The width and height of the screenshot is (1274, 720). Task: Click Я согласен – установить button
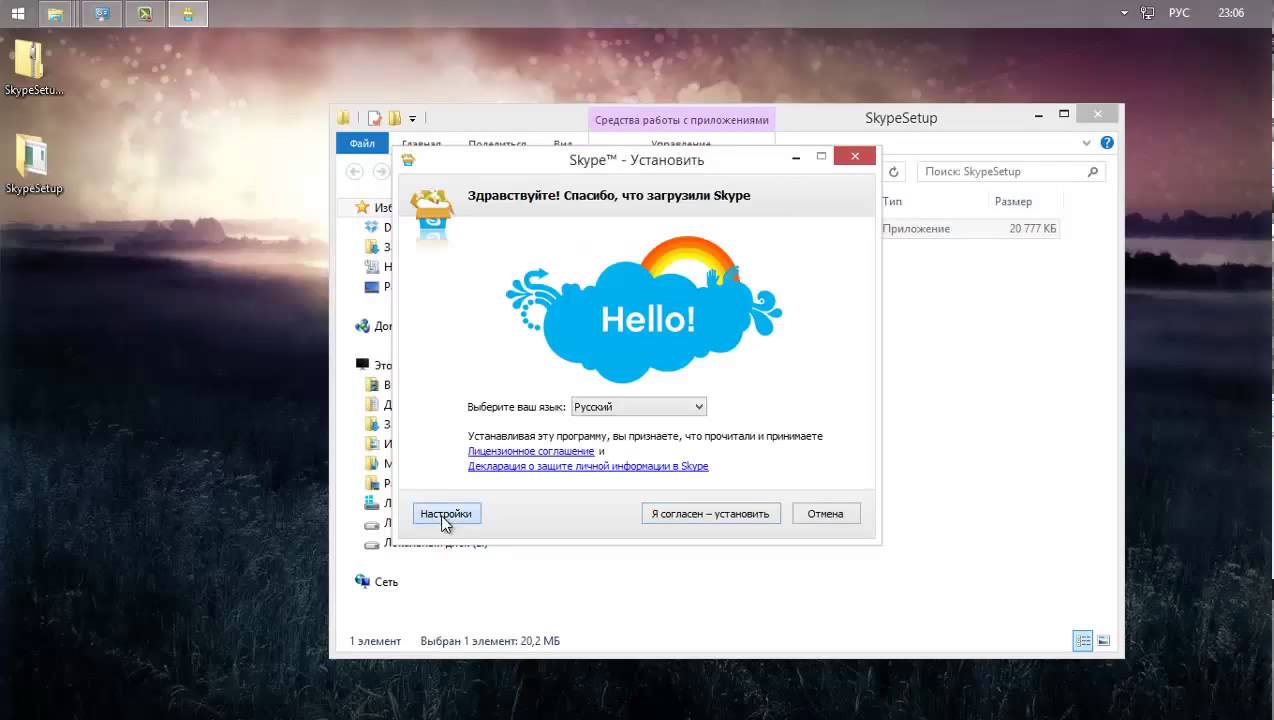pyautogui.click(x=710, y=513)
